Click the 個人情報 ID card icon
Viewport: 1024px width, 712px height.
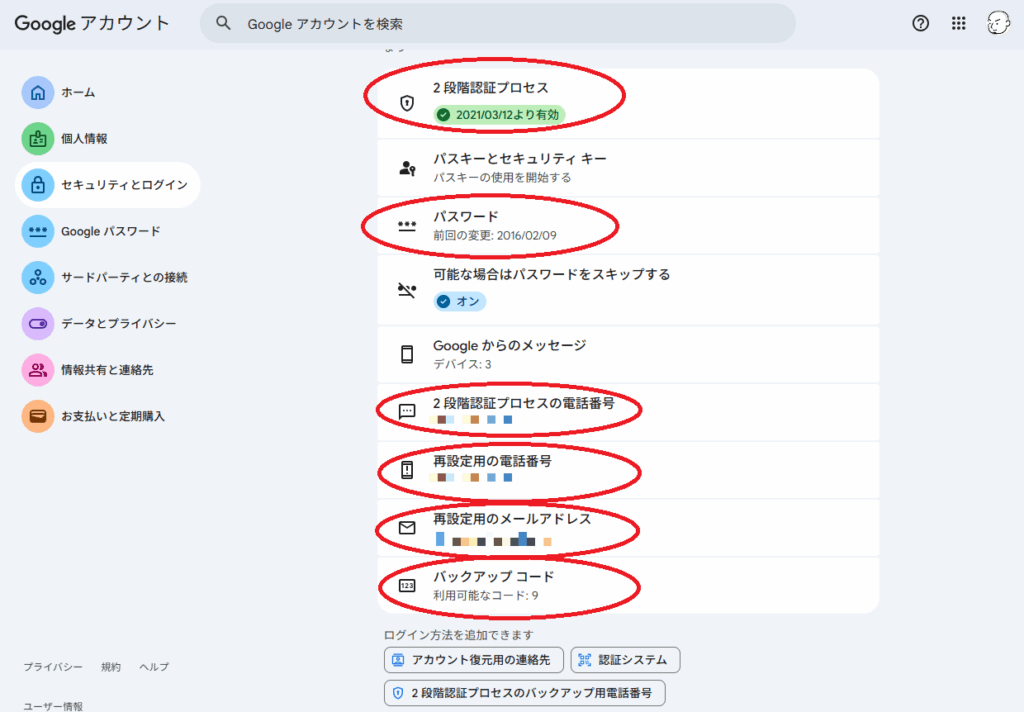38,139
